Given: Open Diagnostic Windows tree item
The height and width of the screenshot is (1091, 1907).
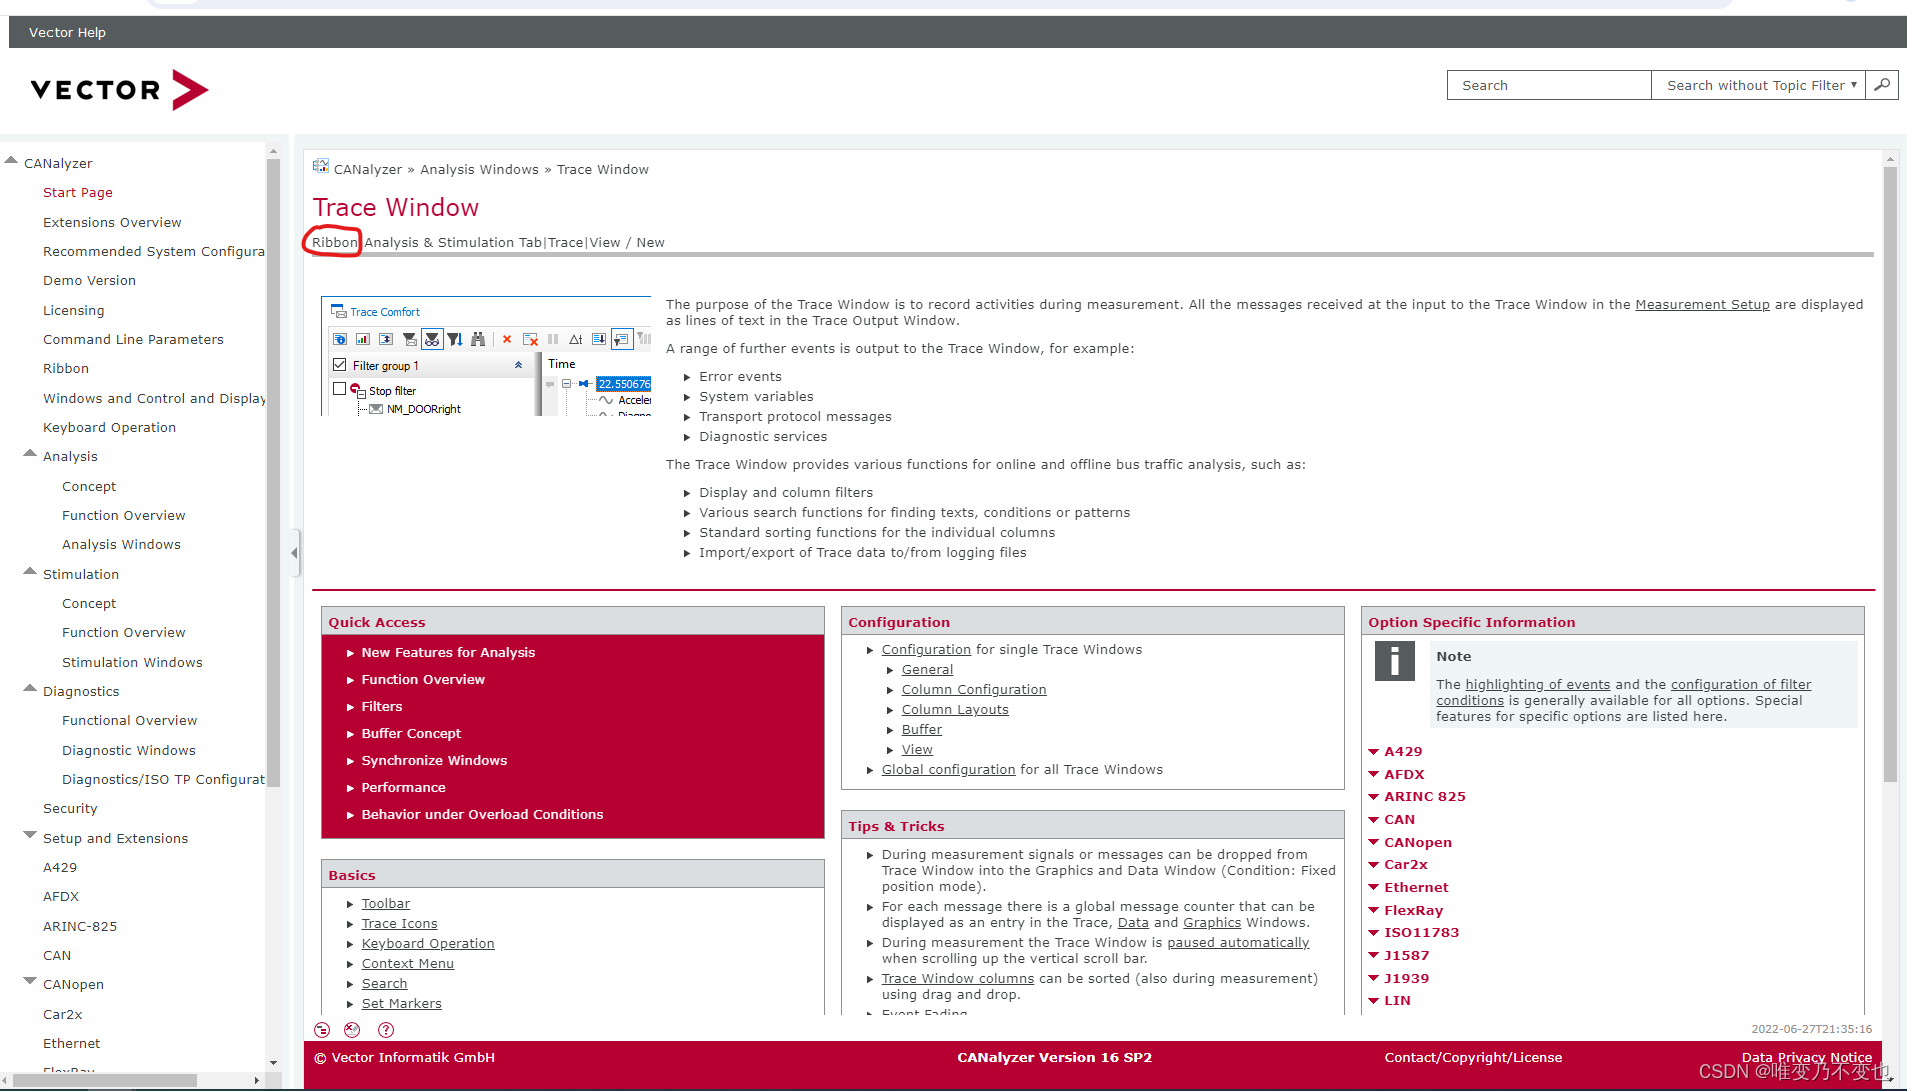Looking at the screenshot, I should click(129, 750).
